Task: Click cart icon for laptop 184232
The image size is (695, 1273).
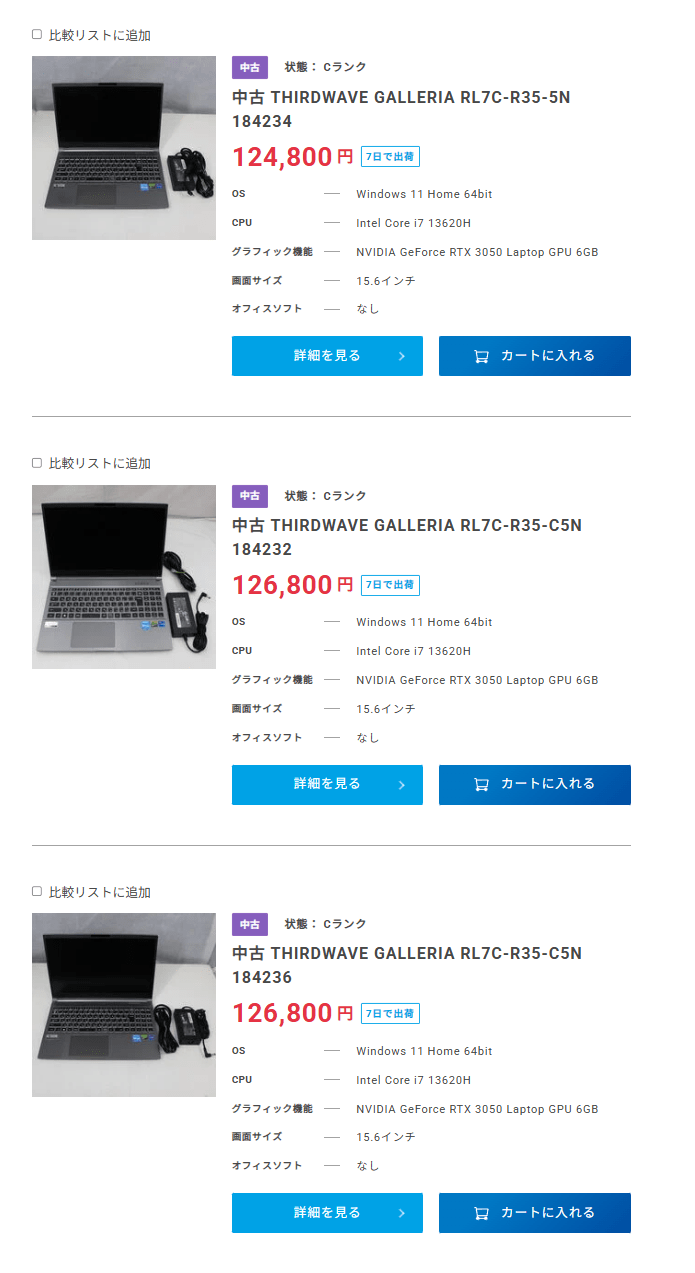Action: click(x=481, y=785)
